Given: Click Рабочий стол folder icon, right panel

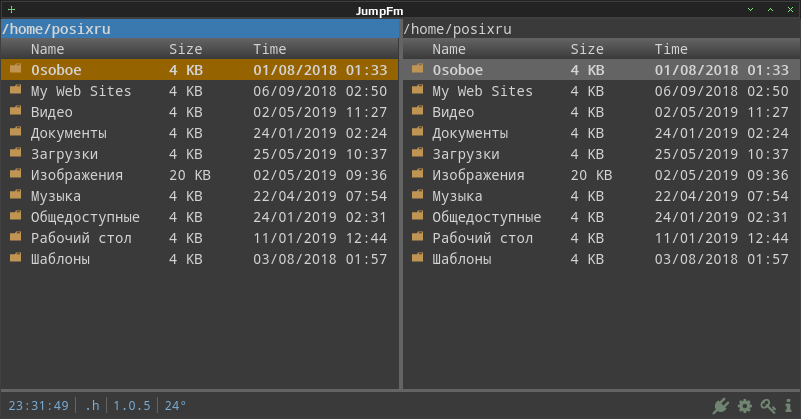Looking at the screenshot, I should [417, 236].
